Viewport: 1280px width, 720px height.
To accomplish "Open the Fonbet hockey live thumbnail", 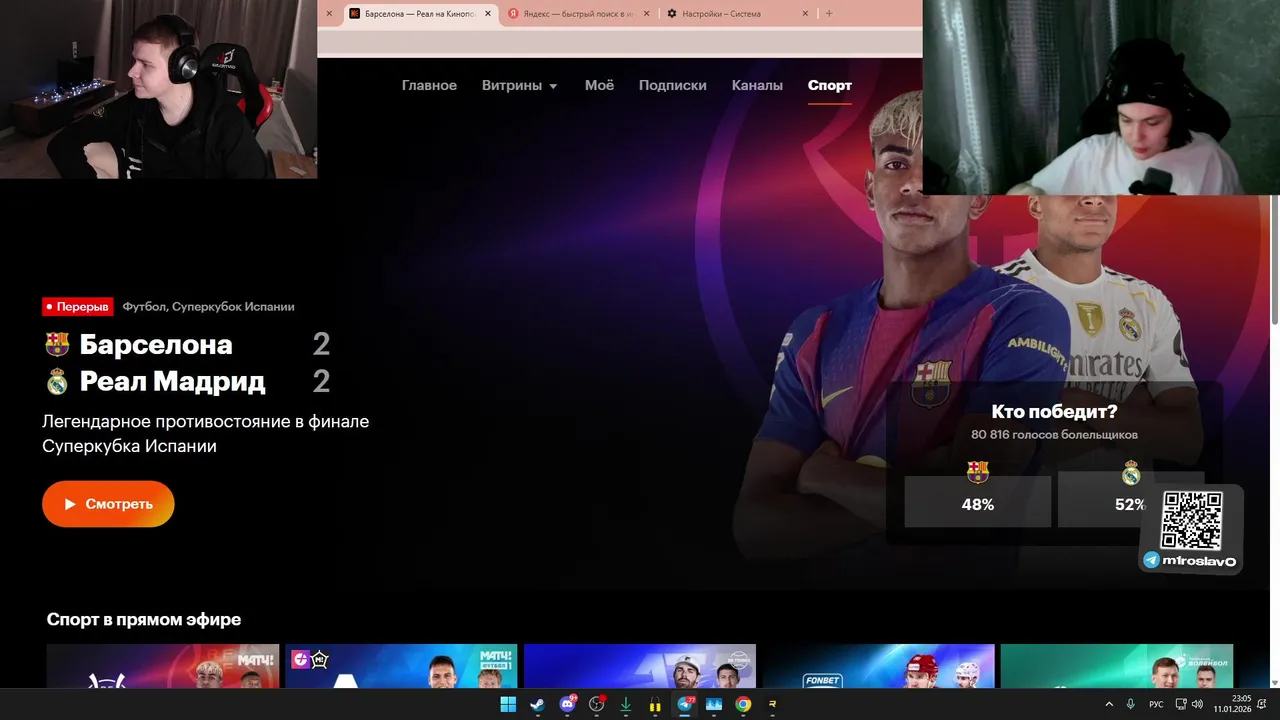I will pos(878,666).
